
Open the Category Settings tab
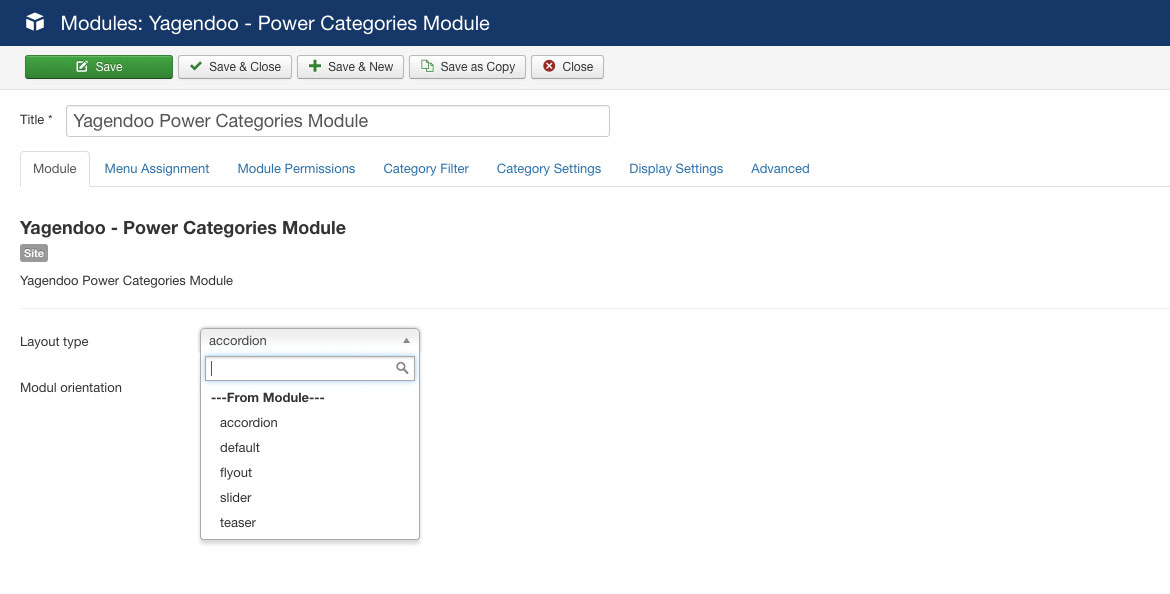pos(548,169)
